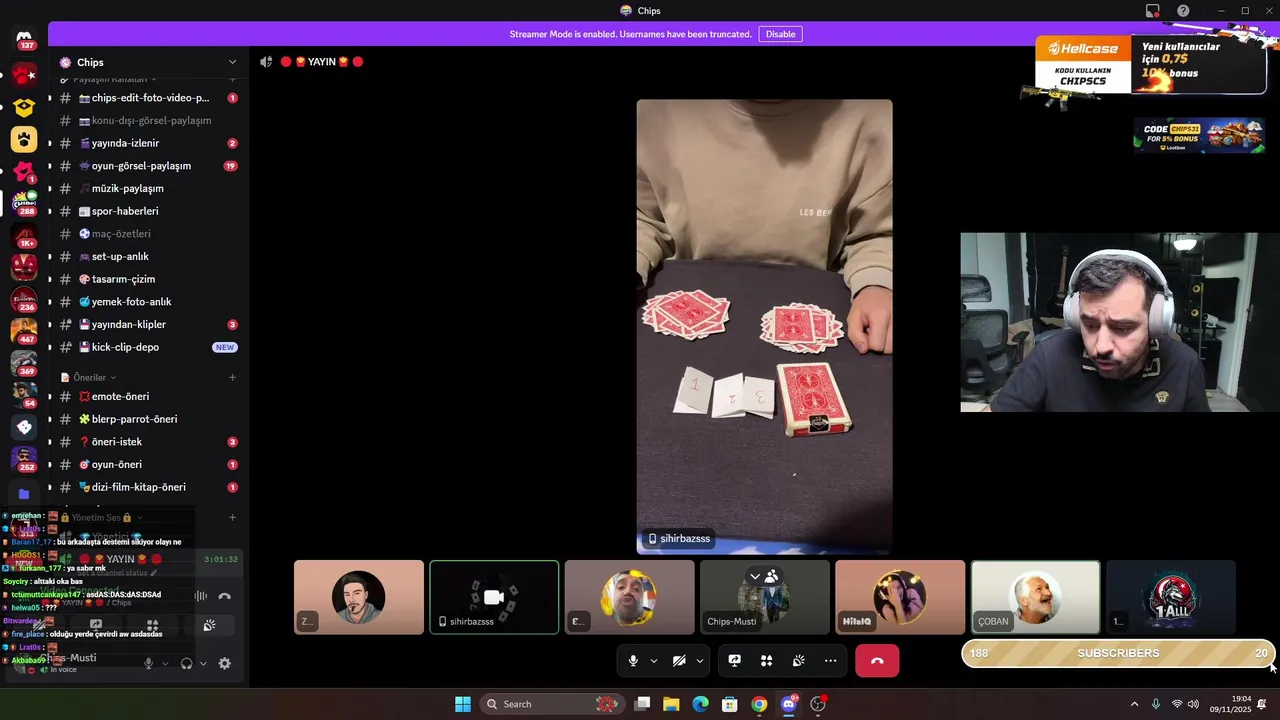
Task: Toggle noise suppression waveform icon
Action: click(201, 596)
